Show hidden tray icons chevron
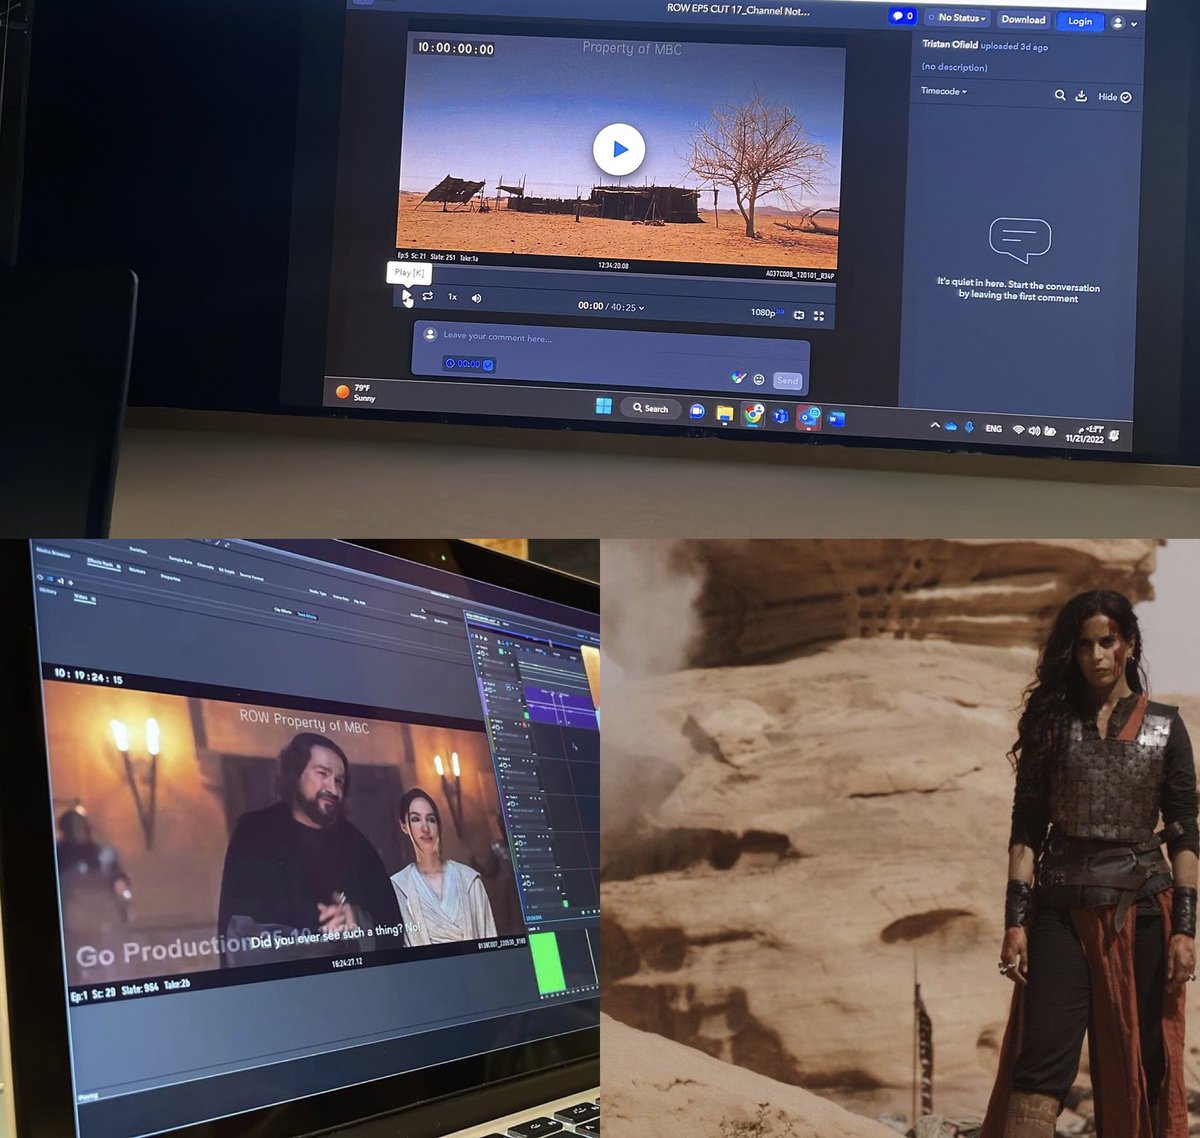Image resolution: width=1200 pixels, height=1138 pixels. point(935,425)
